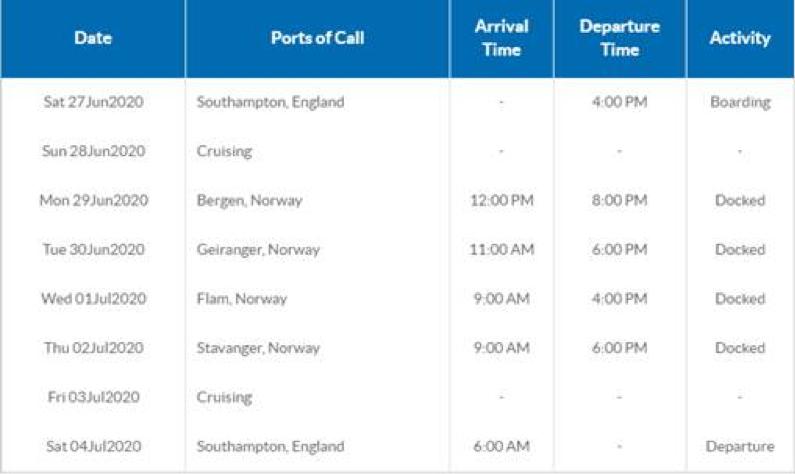Select the Departure activity cell
Viewport: 795px width, 474px height.
pos(740,447)
